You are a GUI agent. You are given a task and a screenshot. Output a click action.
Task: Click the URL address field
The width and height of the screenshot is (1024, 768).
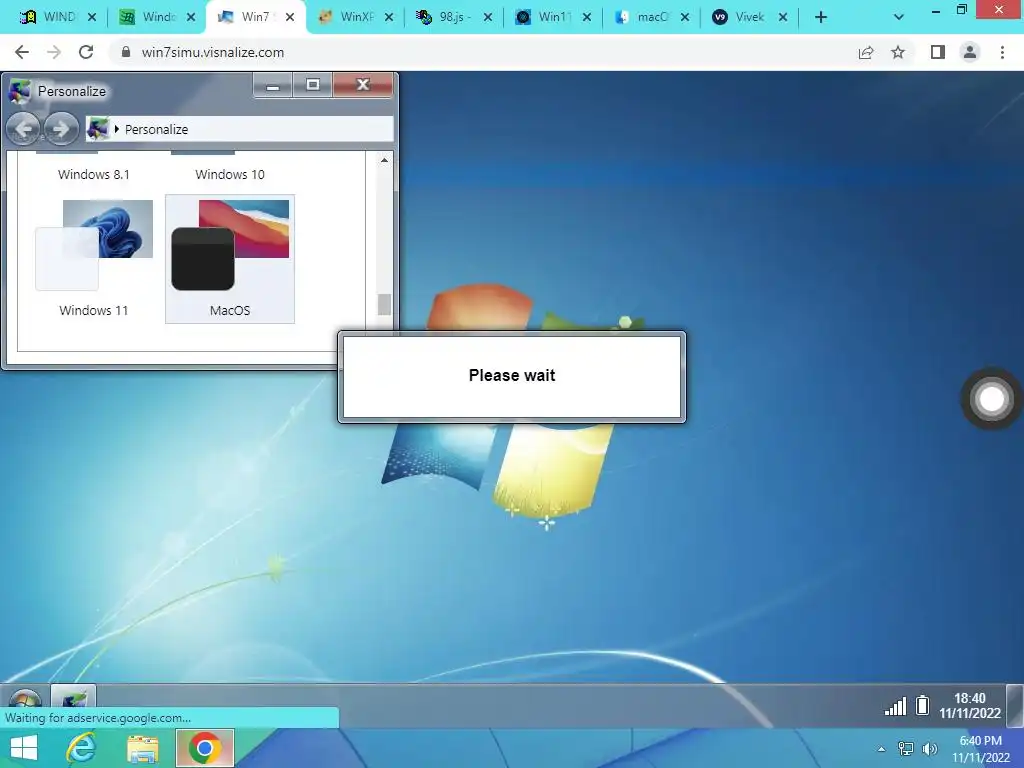(483, 52)
